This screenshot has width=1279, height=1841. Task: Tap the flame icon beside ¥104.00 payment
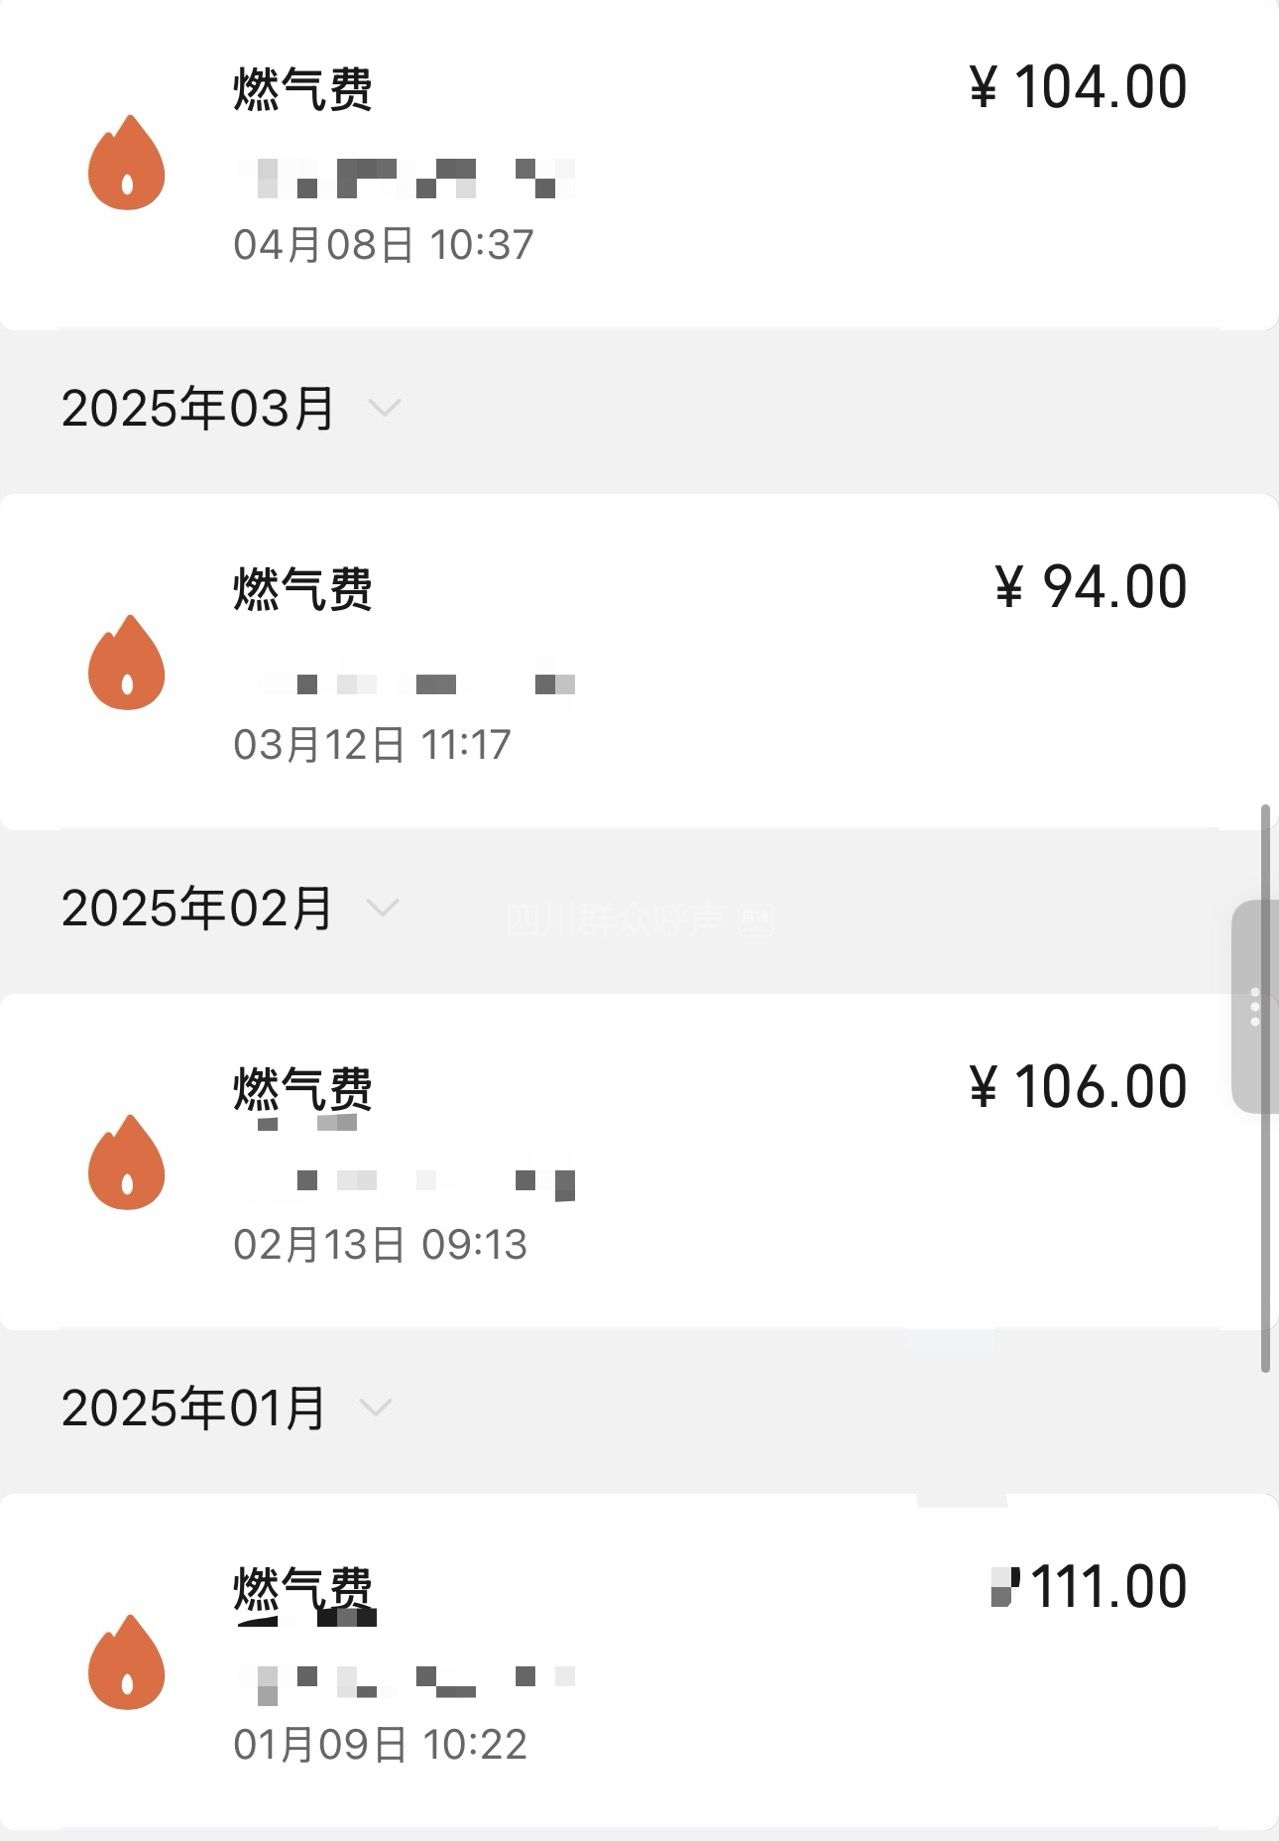tap(126, 163)
